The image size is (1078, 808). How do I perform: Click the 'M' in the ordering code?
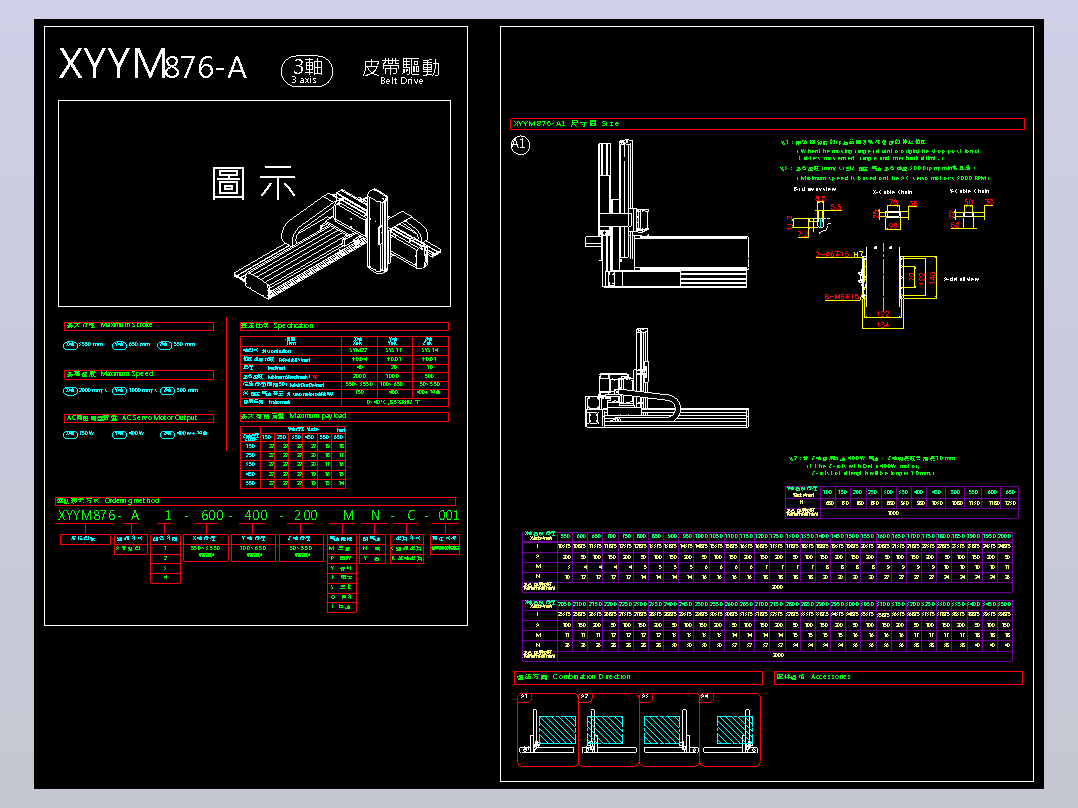click(x=349, y=516)
